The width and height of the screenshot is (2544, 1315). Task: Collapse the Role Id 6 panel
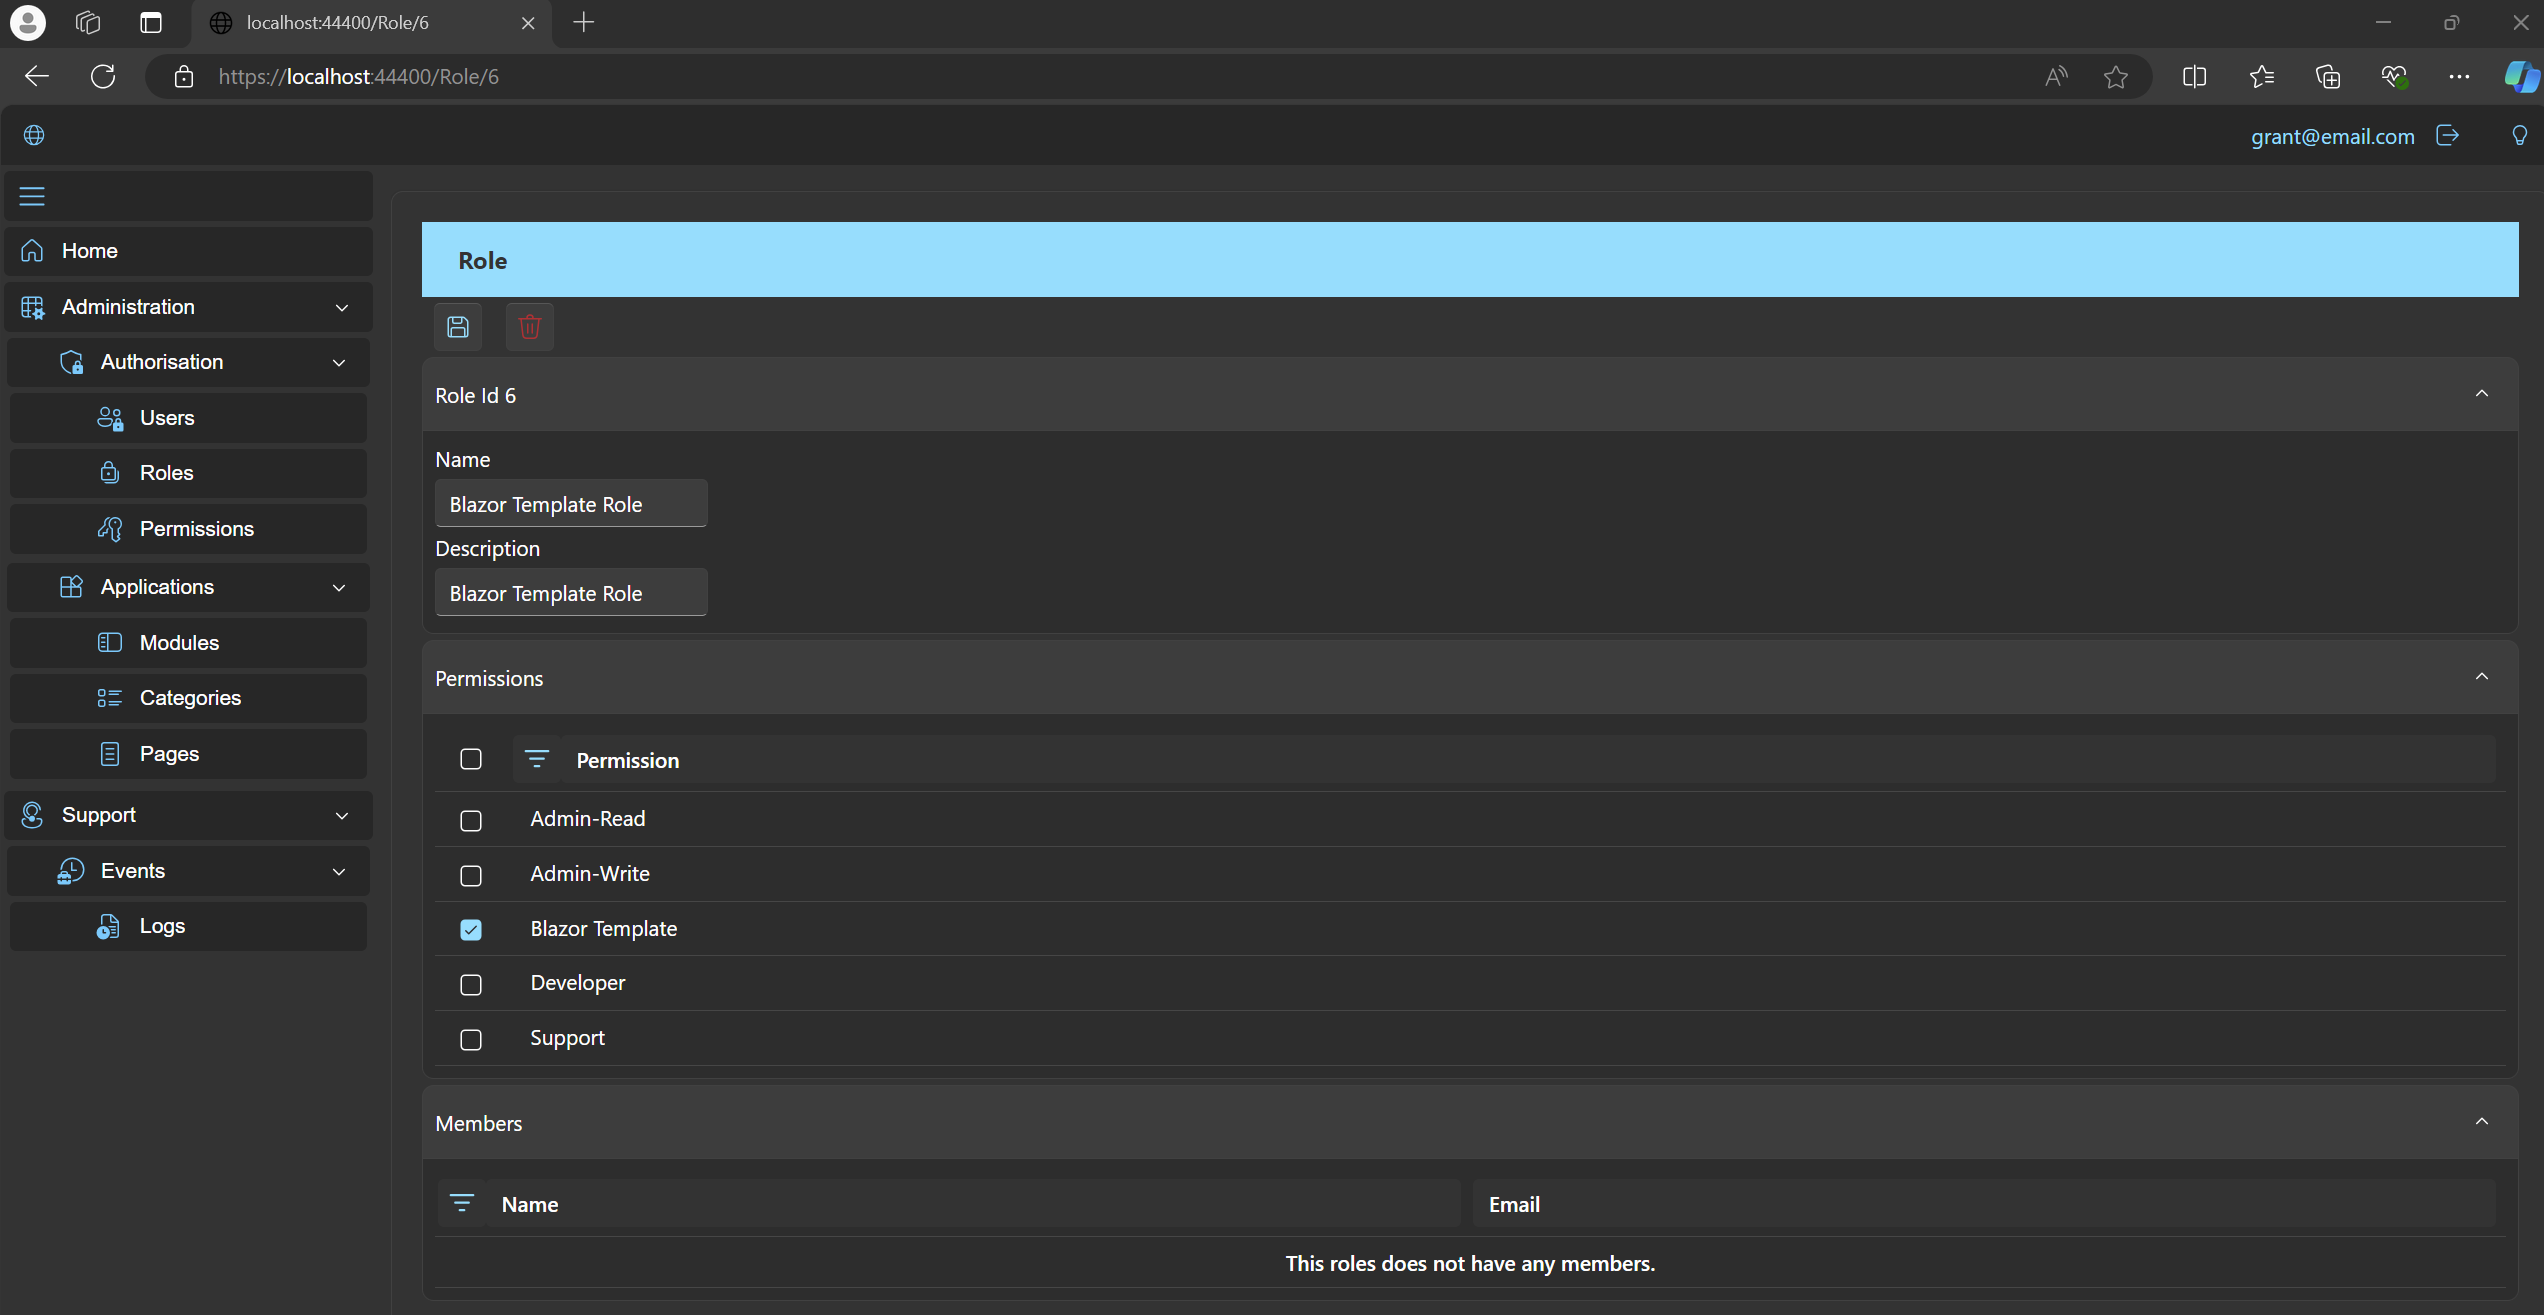tap(2481, 394)
